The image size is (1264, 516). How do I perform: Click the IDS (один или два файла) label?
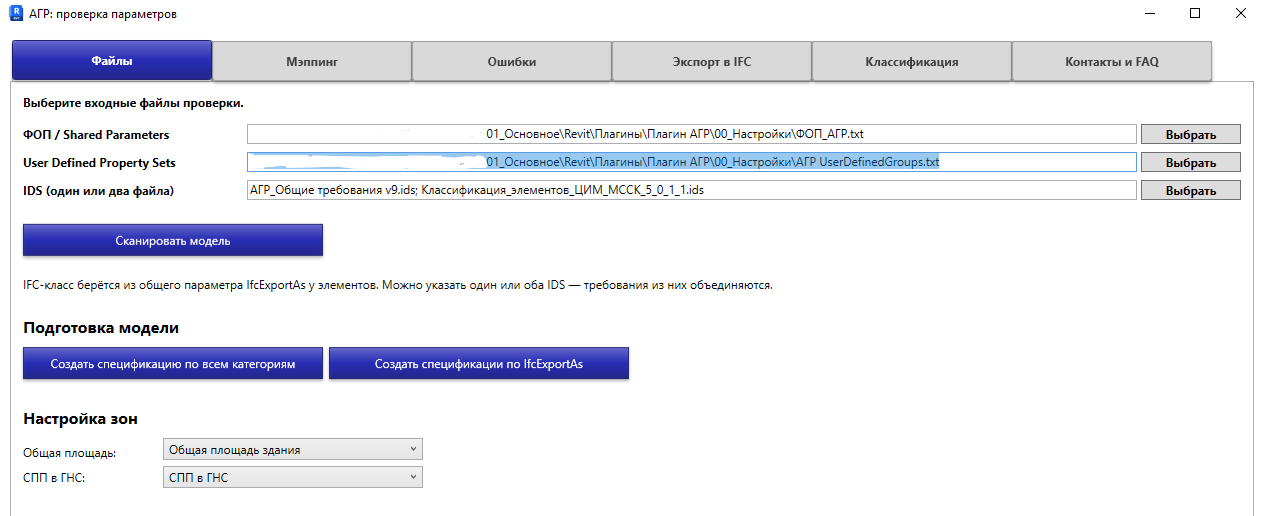98,190
